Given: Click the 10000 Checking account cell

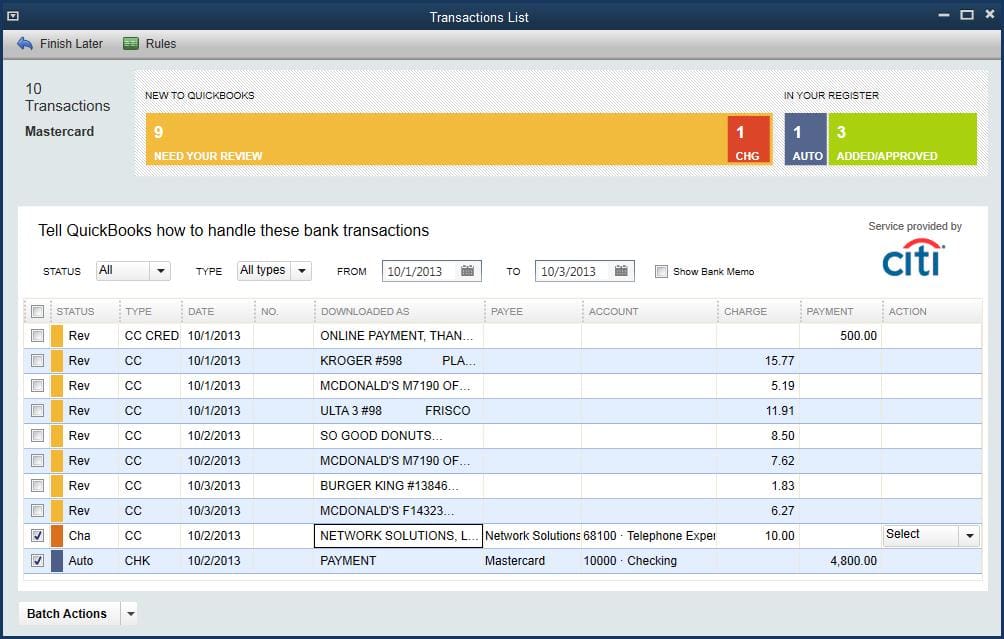Looking at the screenshot, I should [x=649, y=560].
